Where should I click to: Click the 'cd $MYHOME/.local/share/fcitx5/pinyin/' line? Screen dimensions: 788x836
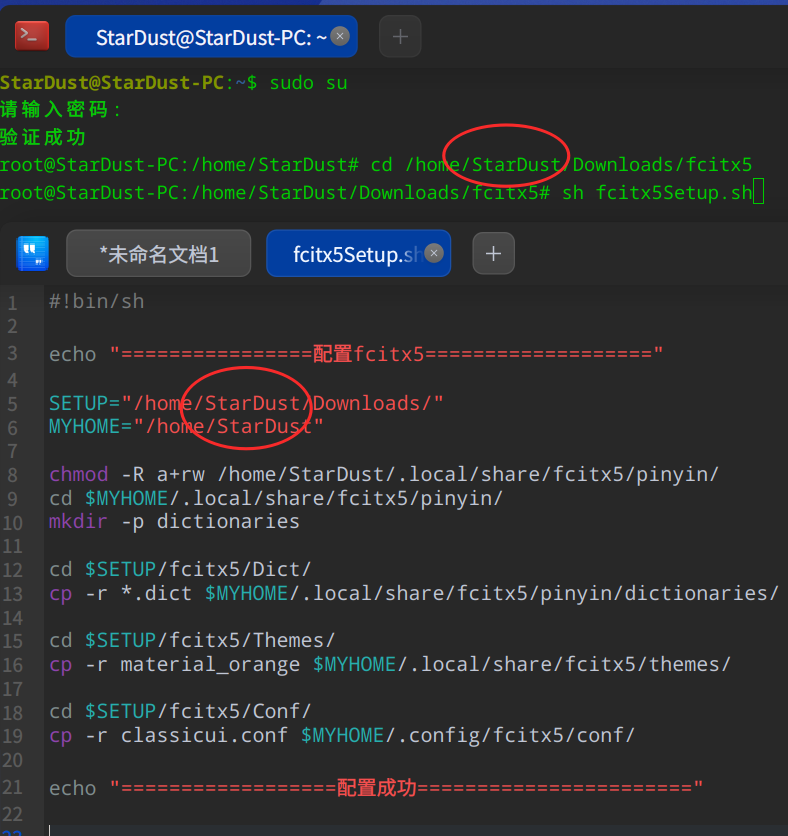click(x=276, y=498)
